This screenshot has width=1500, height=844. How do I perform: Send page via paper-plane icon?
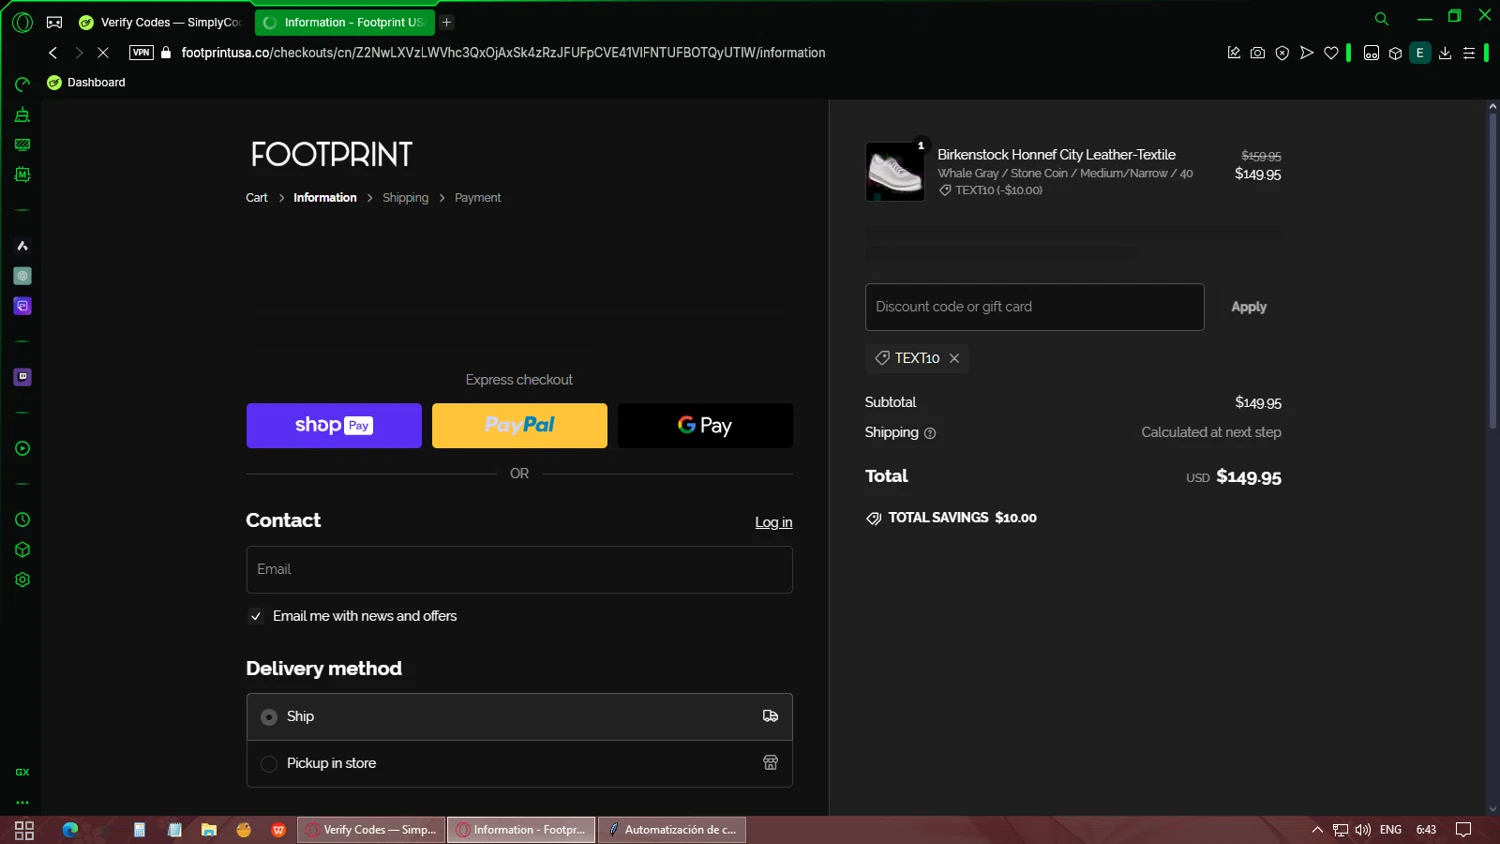[1306, 53]
